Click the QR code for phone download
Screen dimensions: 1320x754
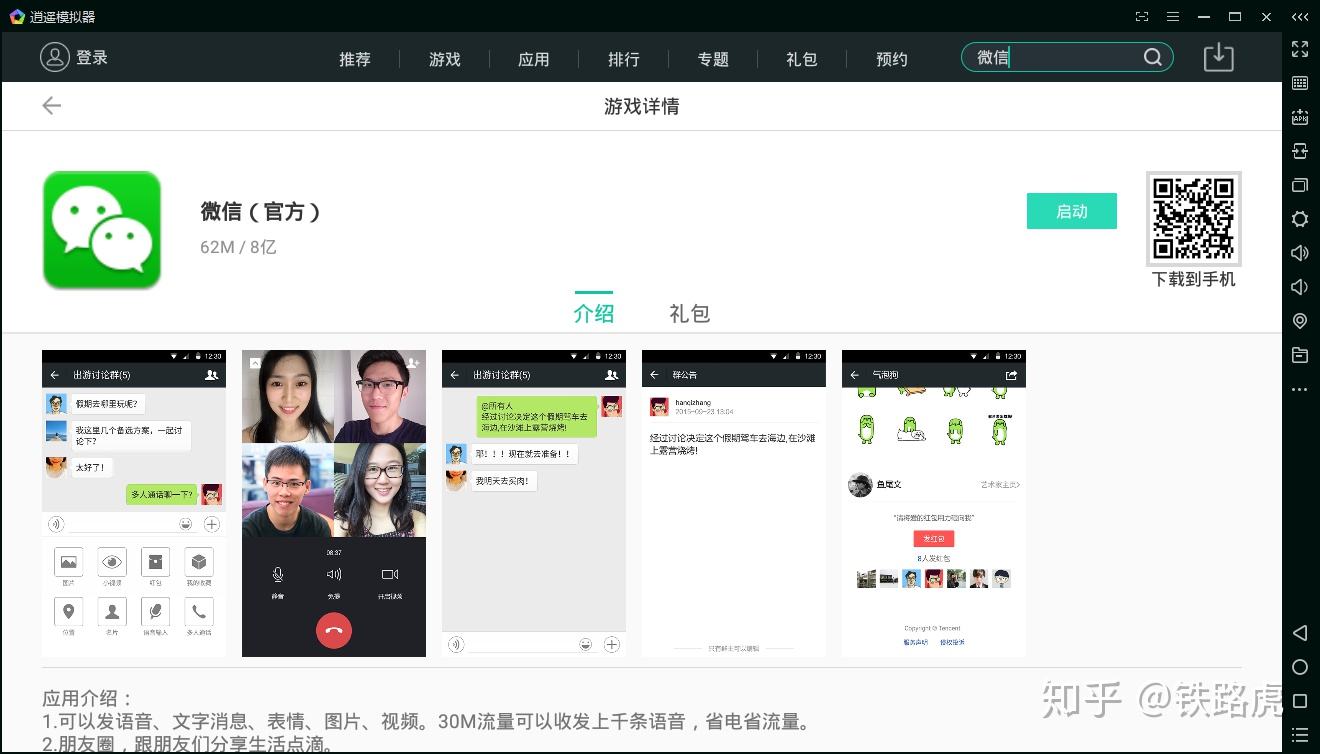(x=1194, y=218)
